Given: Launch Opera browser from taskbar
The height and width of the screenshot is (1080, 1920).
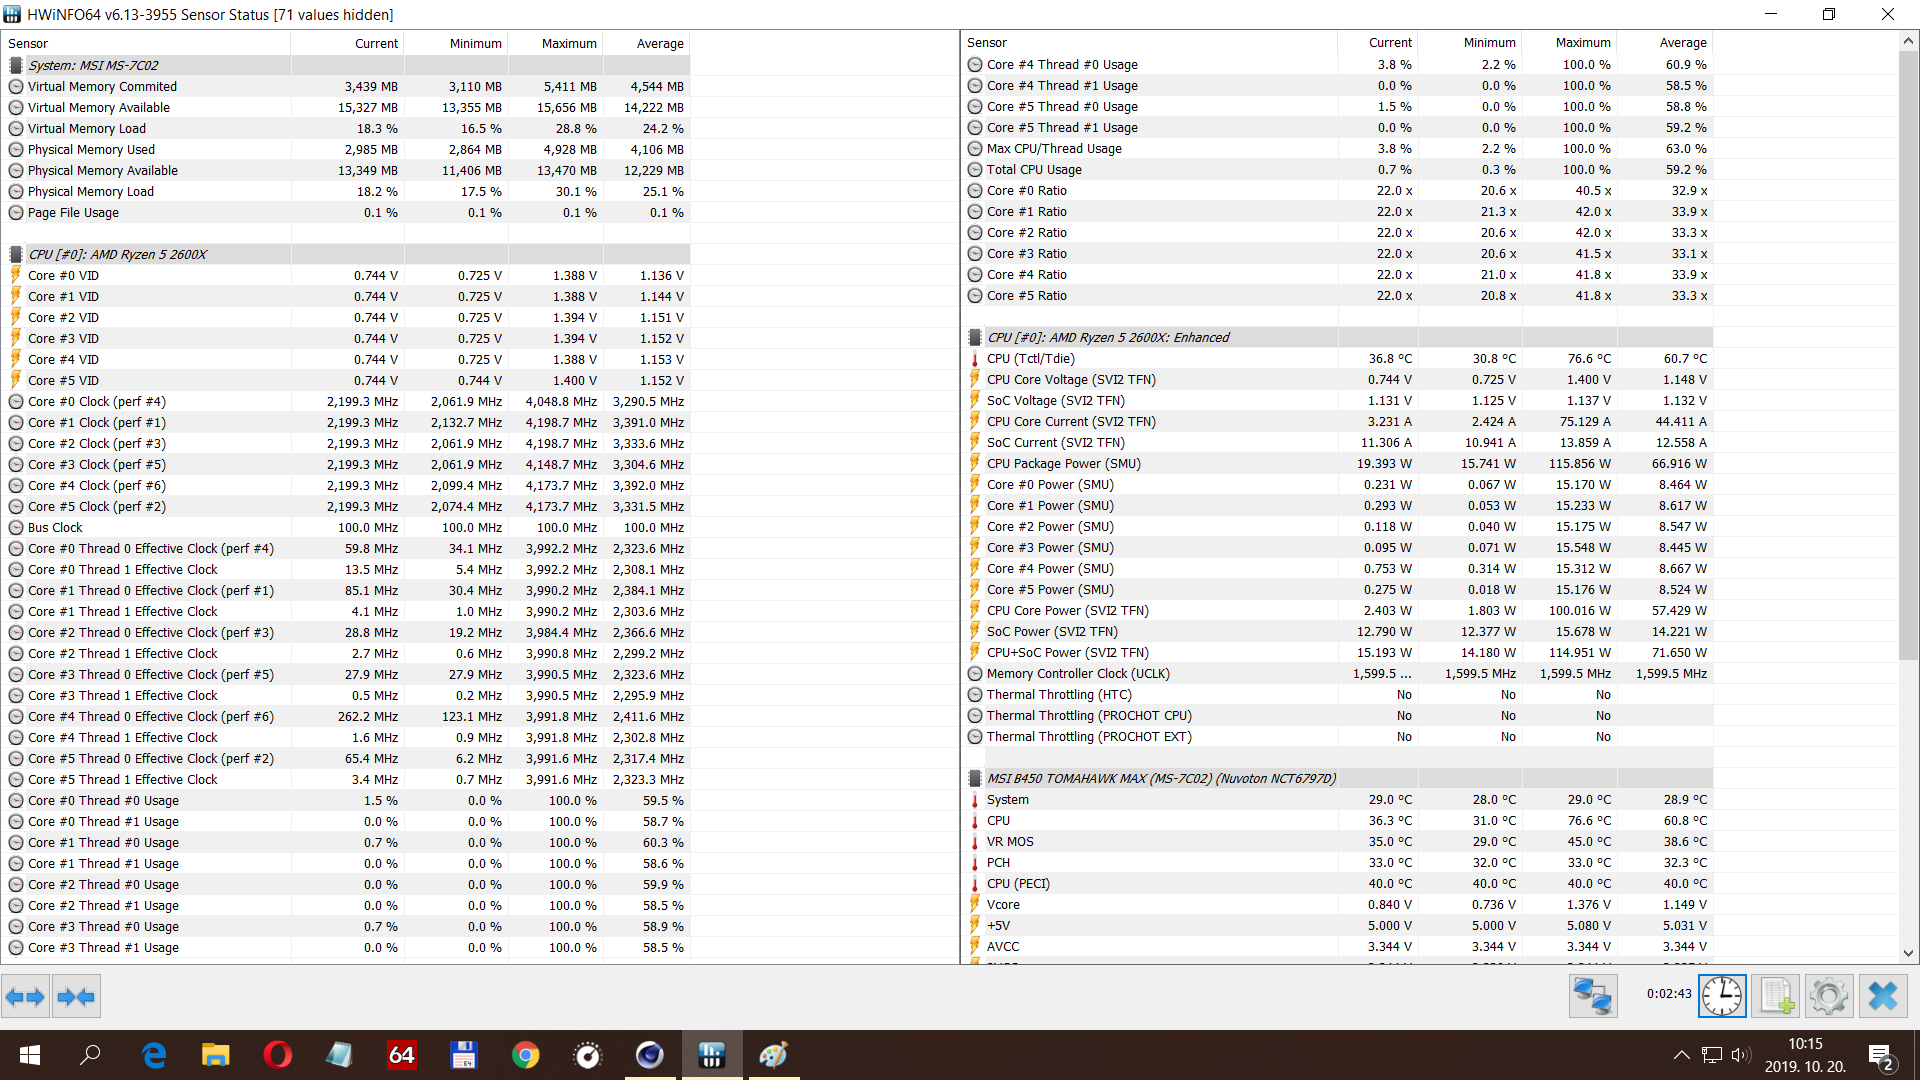Looking at the screenshot, I should (x=278, y=1055).
